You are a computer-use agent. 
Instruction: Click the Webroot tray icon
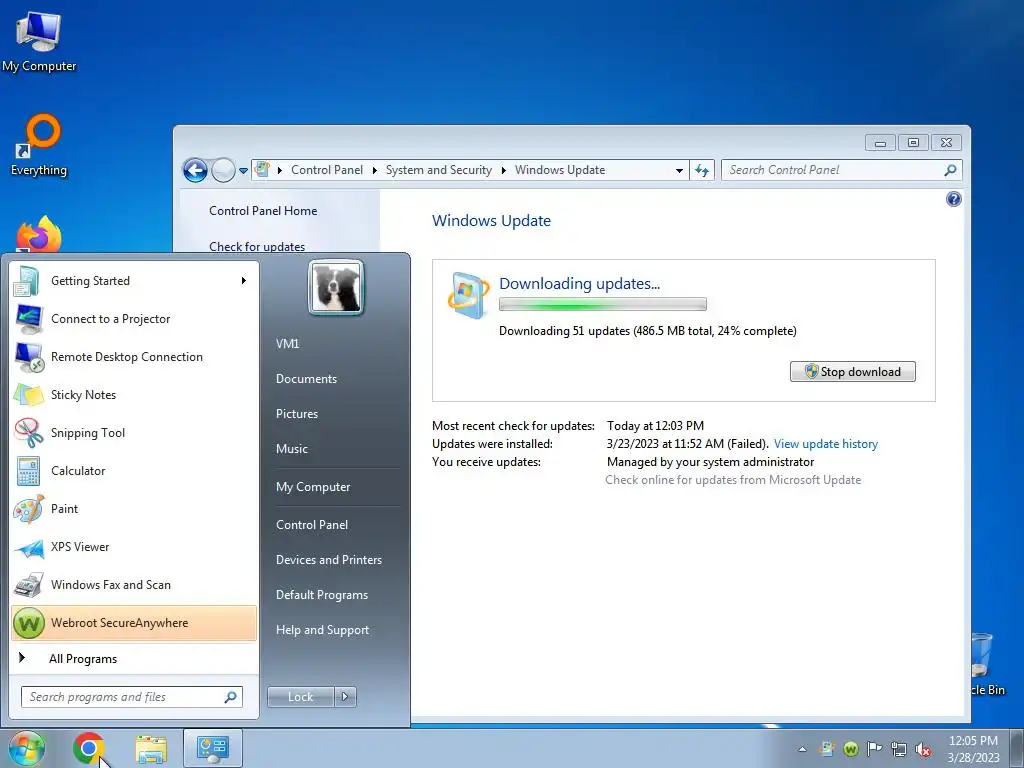pyautogui.click(x=850, y=749)
